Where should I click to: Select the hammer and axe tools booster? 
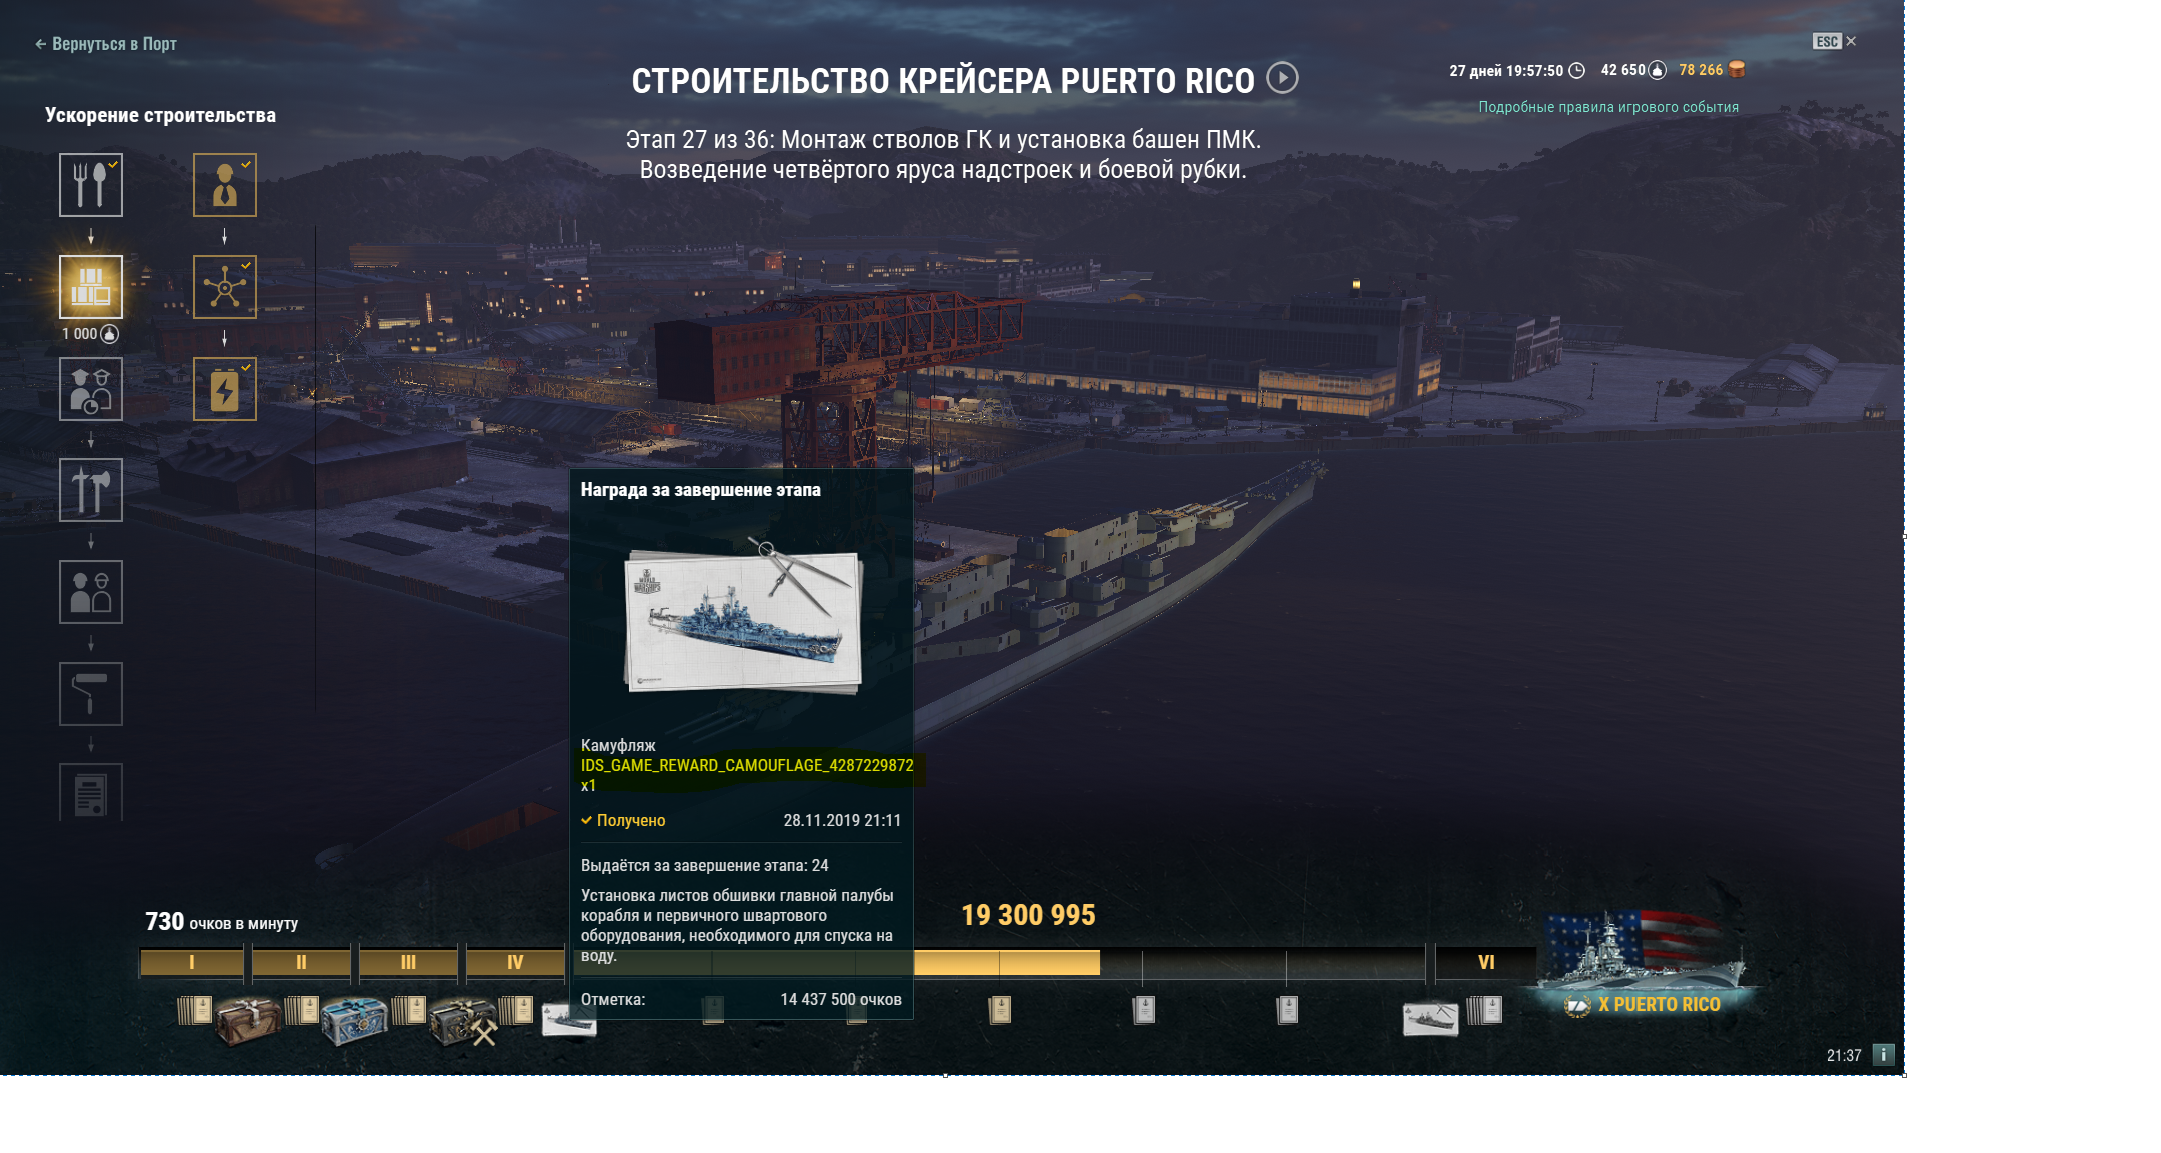[91, 490]
